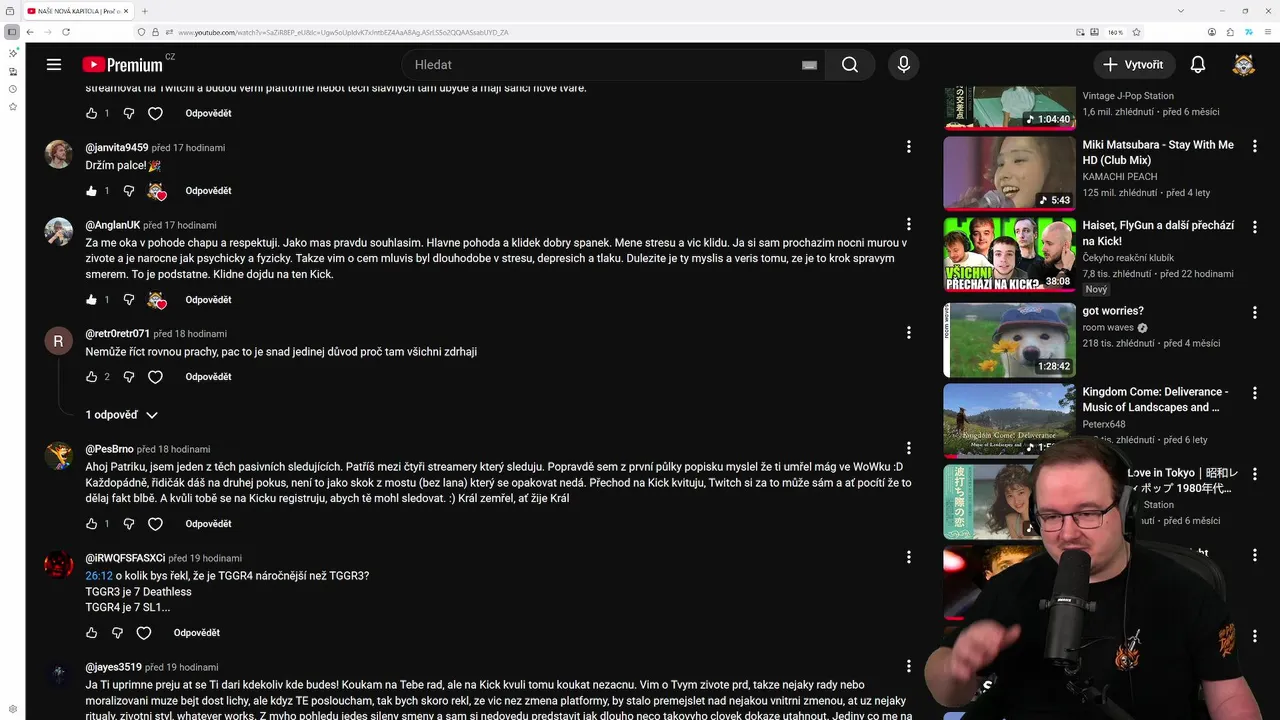The width and height of the screenshot is (1280, 720).
Task: Open more options for @AnglanUK comment
Action: click(x=909, y=224)
